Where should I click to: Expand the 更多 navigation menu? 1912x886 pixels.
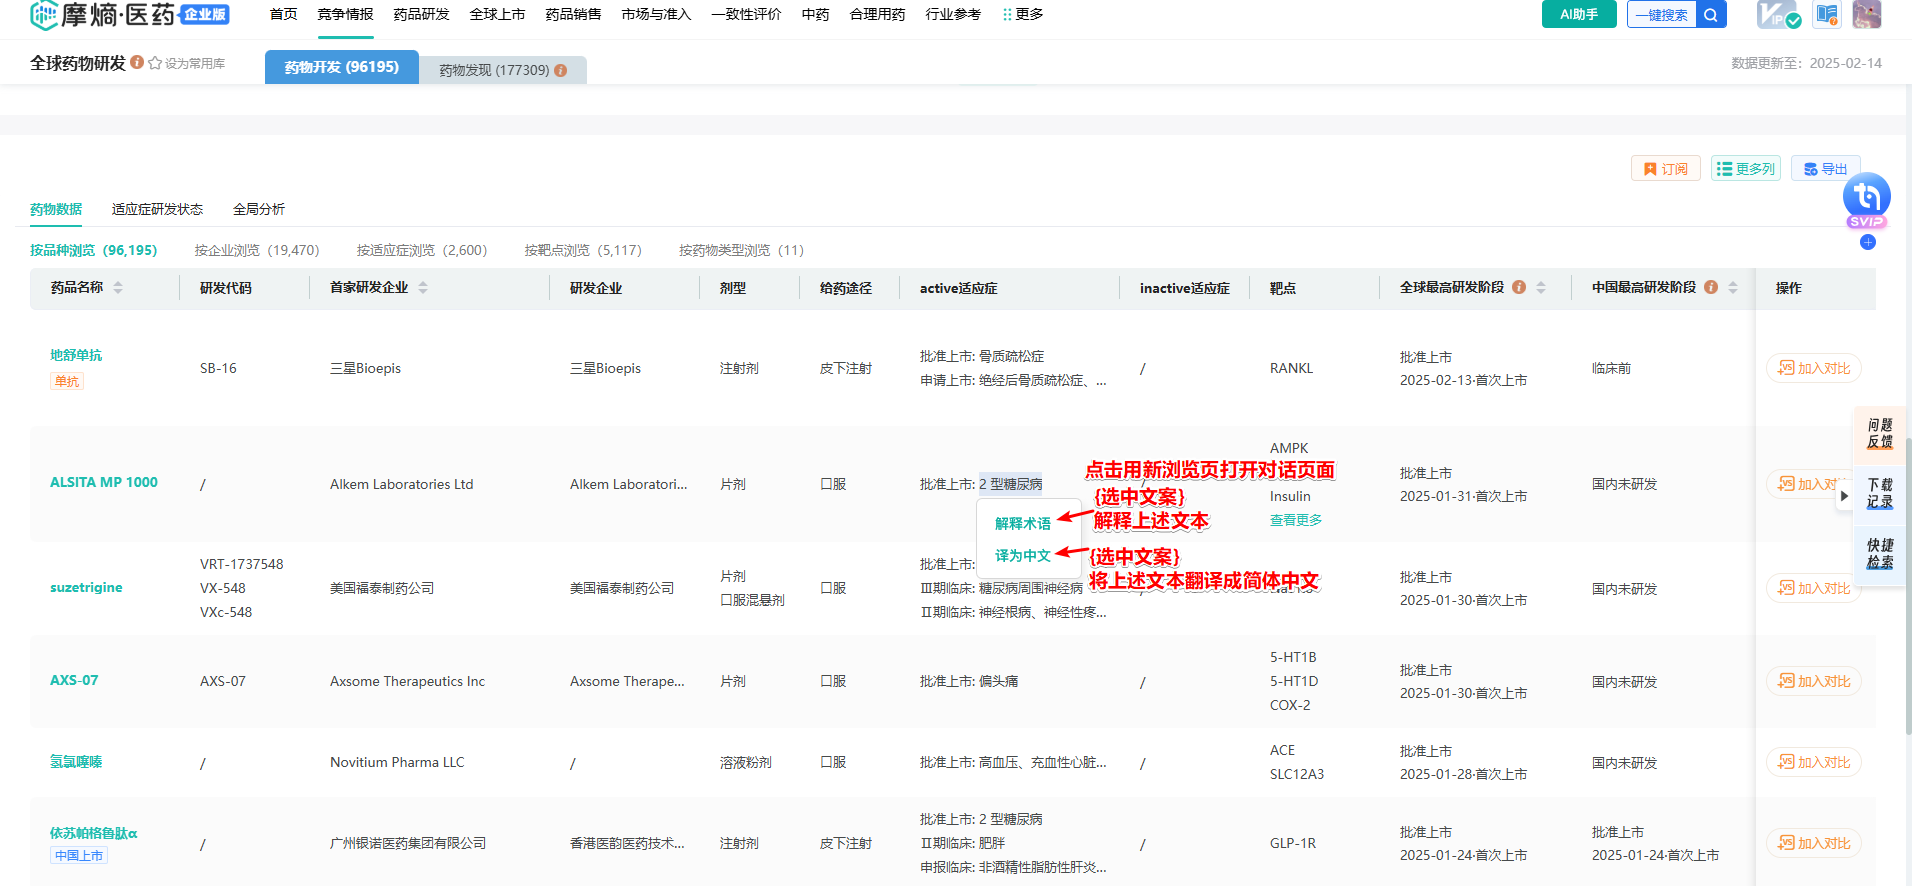[1022, 15]
